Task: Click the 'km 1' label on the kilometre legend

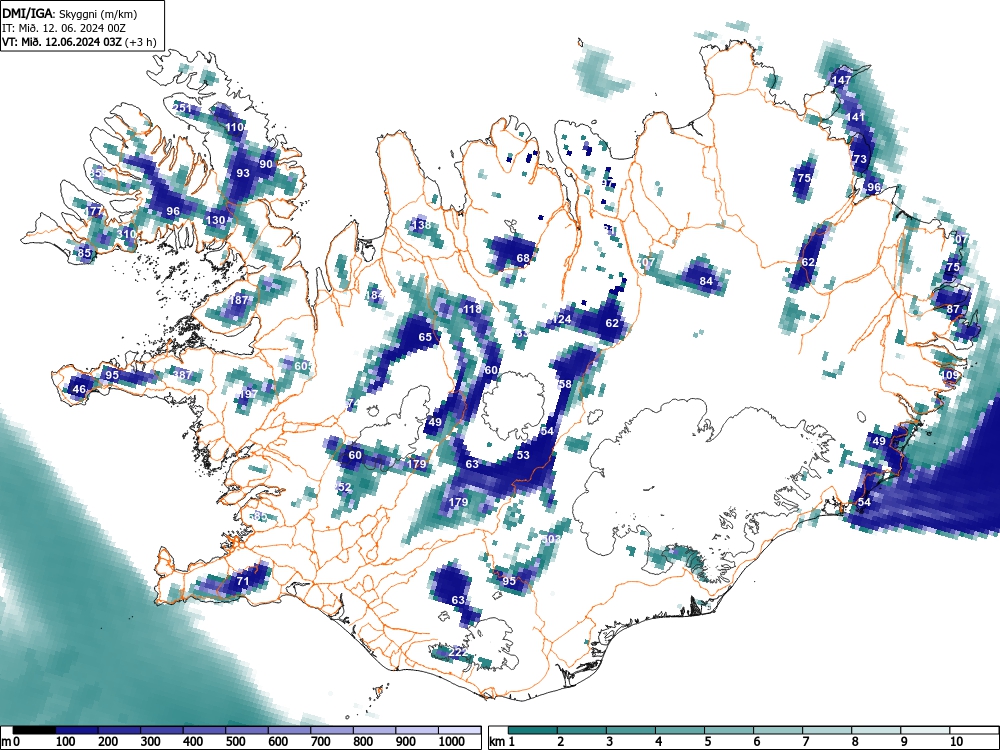Action: 502,742
